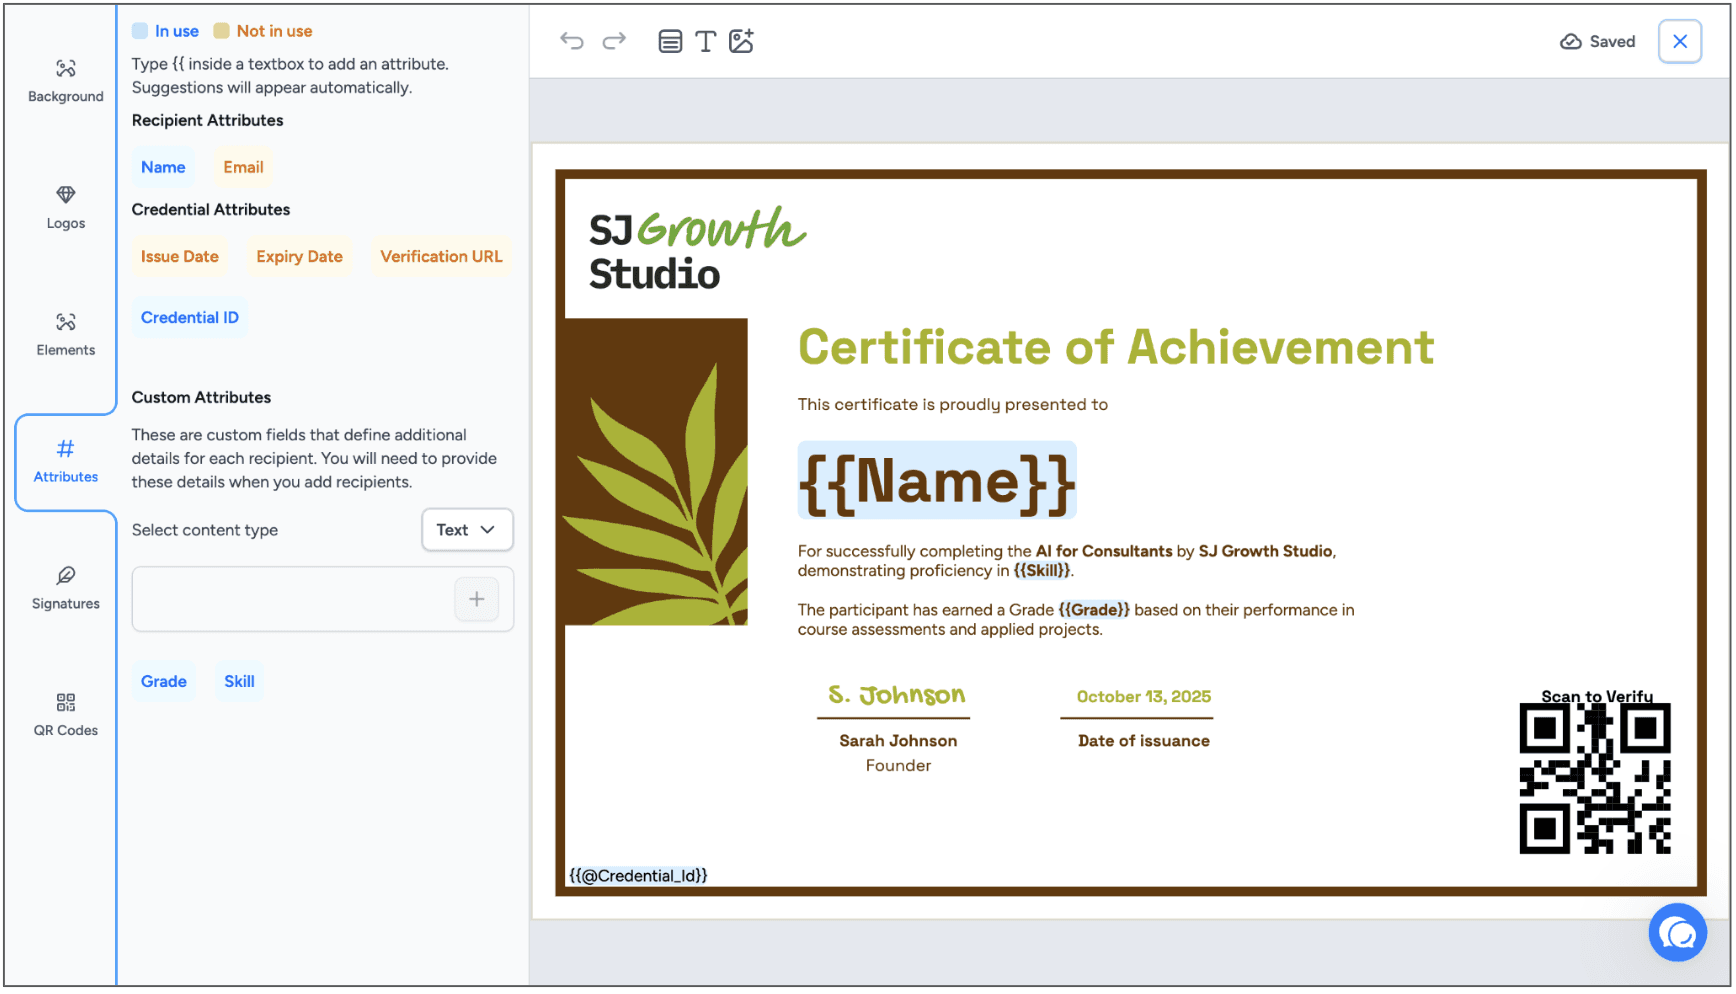Close the certificate editor
Screen dimensions: 1736x994
tap(1680, 41)
